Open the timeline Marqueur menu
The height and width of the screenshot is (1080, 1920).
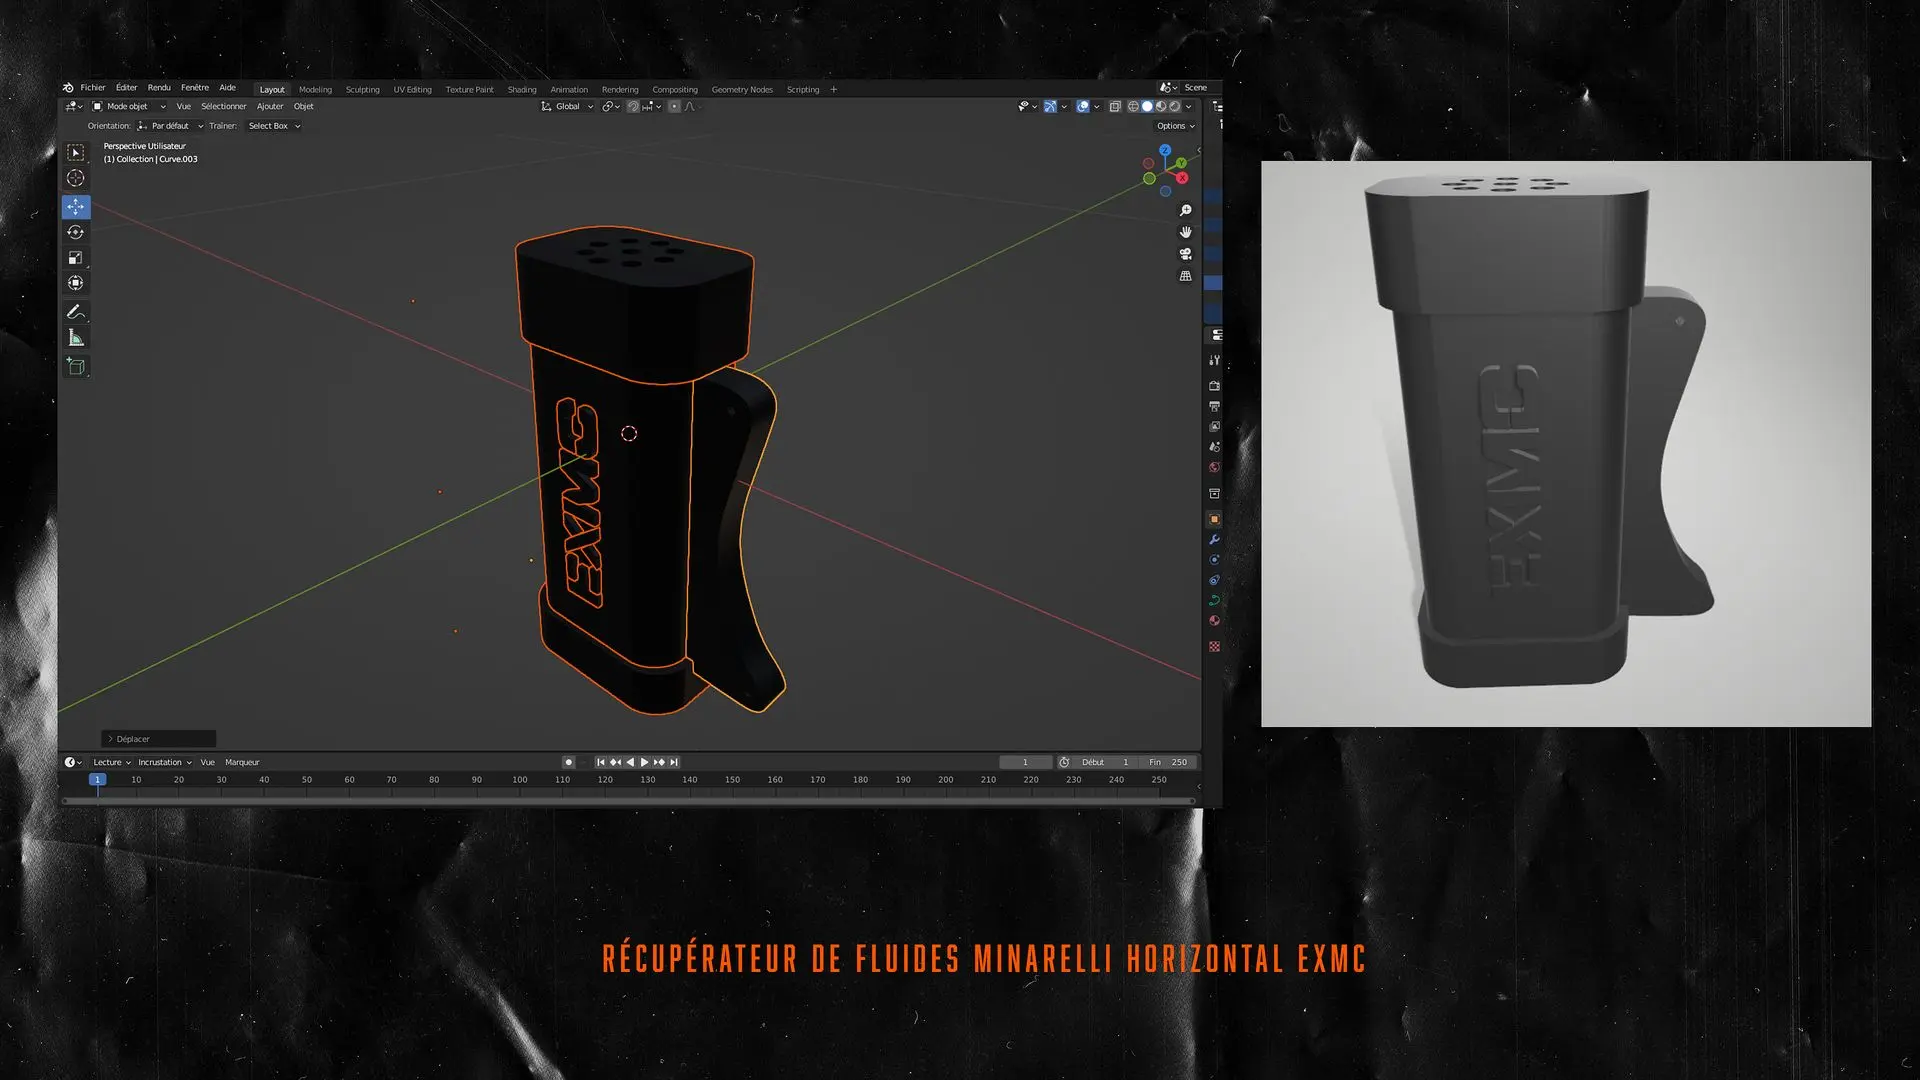(242, 762)
